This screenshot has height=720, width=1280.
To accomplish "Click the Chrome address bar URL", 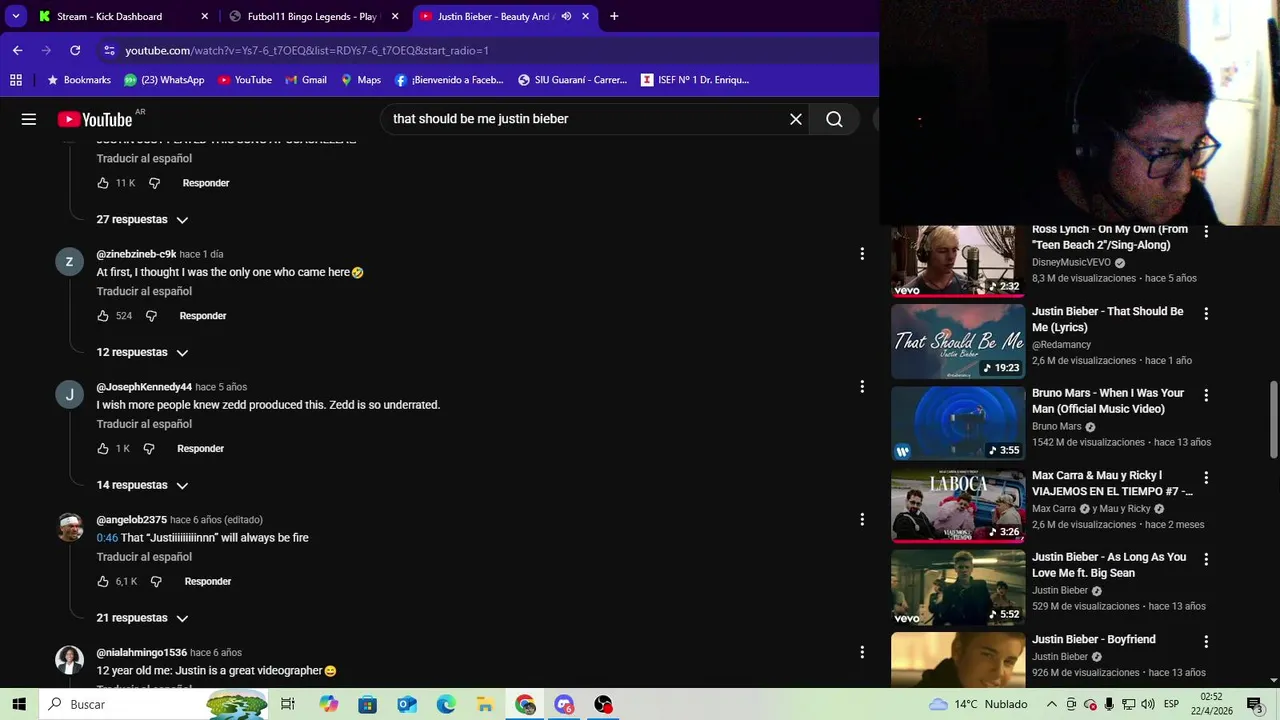I will pyautogui.click(x=307, y=50).
